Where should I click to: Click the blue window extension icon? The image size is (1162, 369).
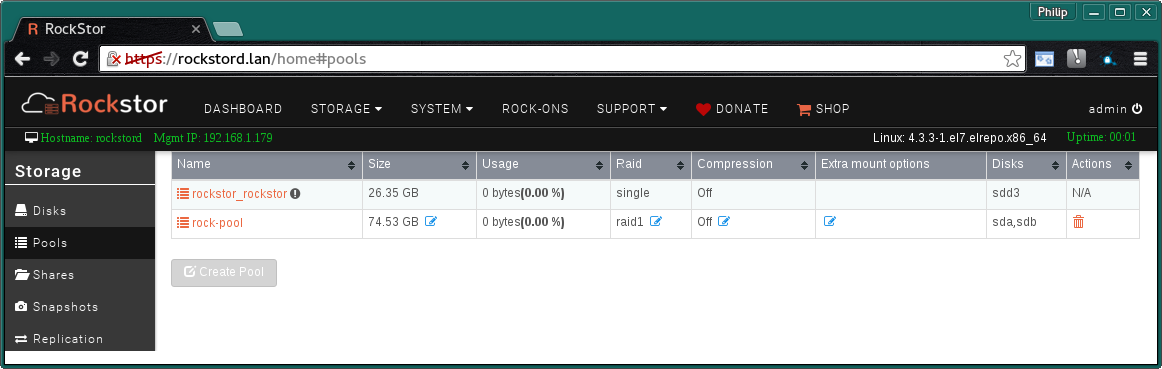pos(1045,59)
